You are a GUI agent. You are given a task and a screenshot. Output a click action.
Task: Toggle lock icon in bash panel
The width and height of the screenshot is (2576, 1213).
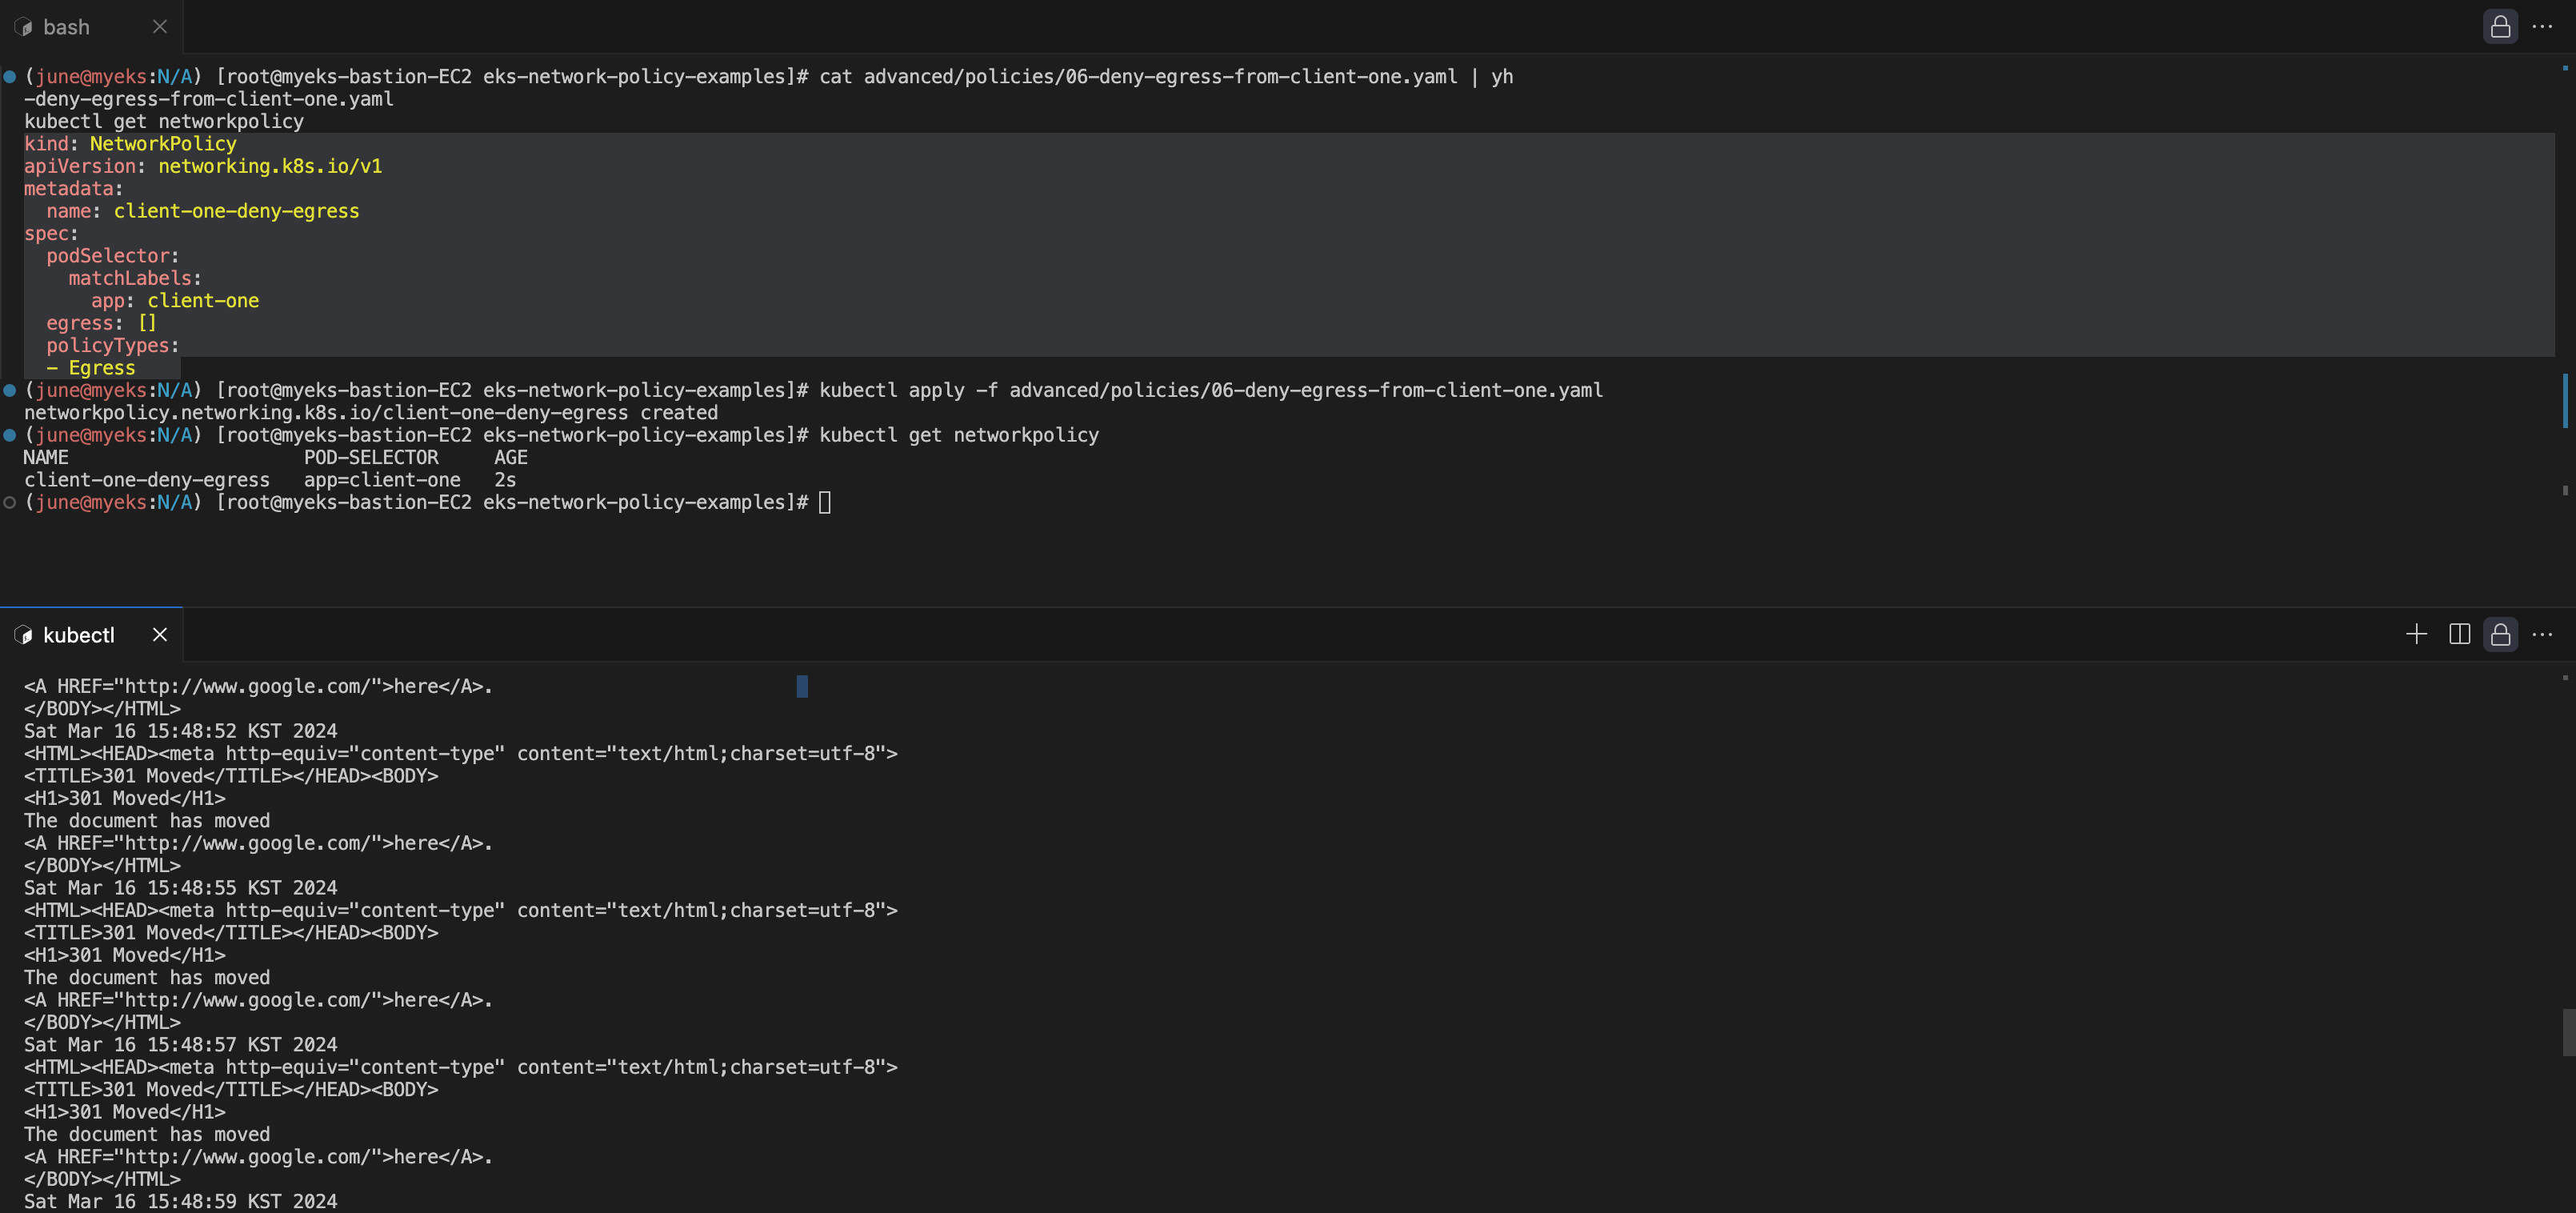2500,27
